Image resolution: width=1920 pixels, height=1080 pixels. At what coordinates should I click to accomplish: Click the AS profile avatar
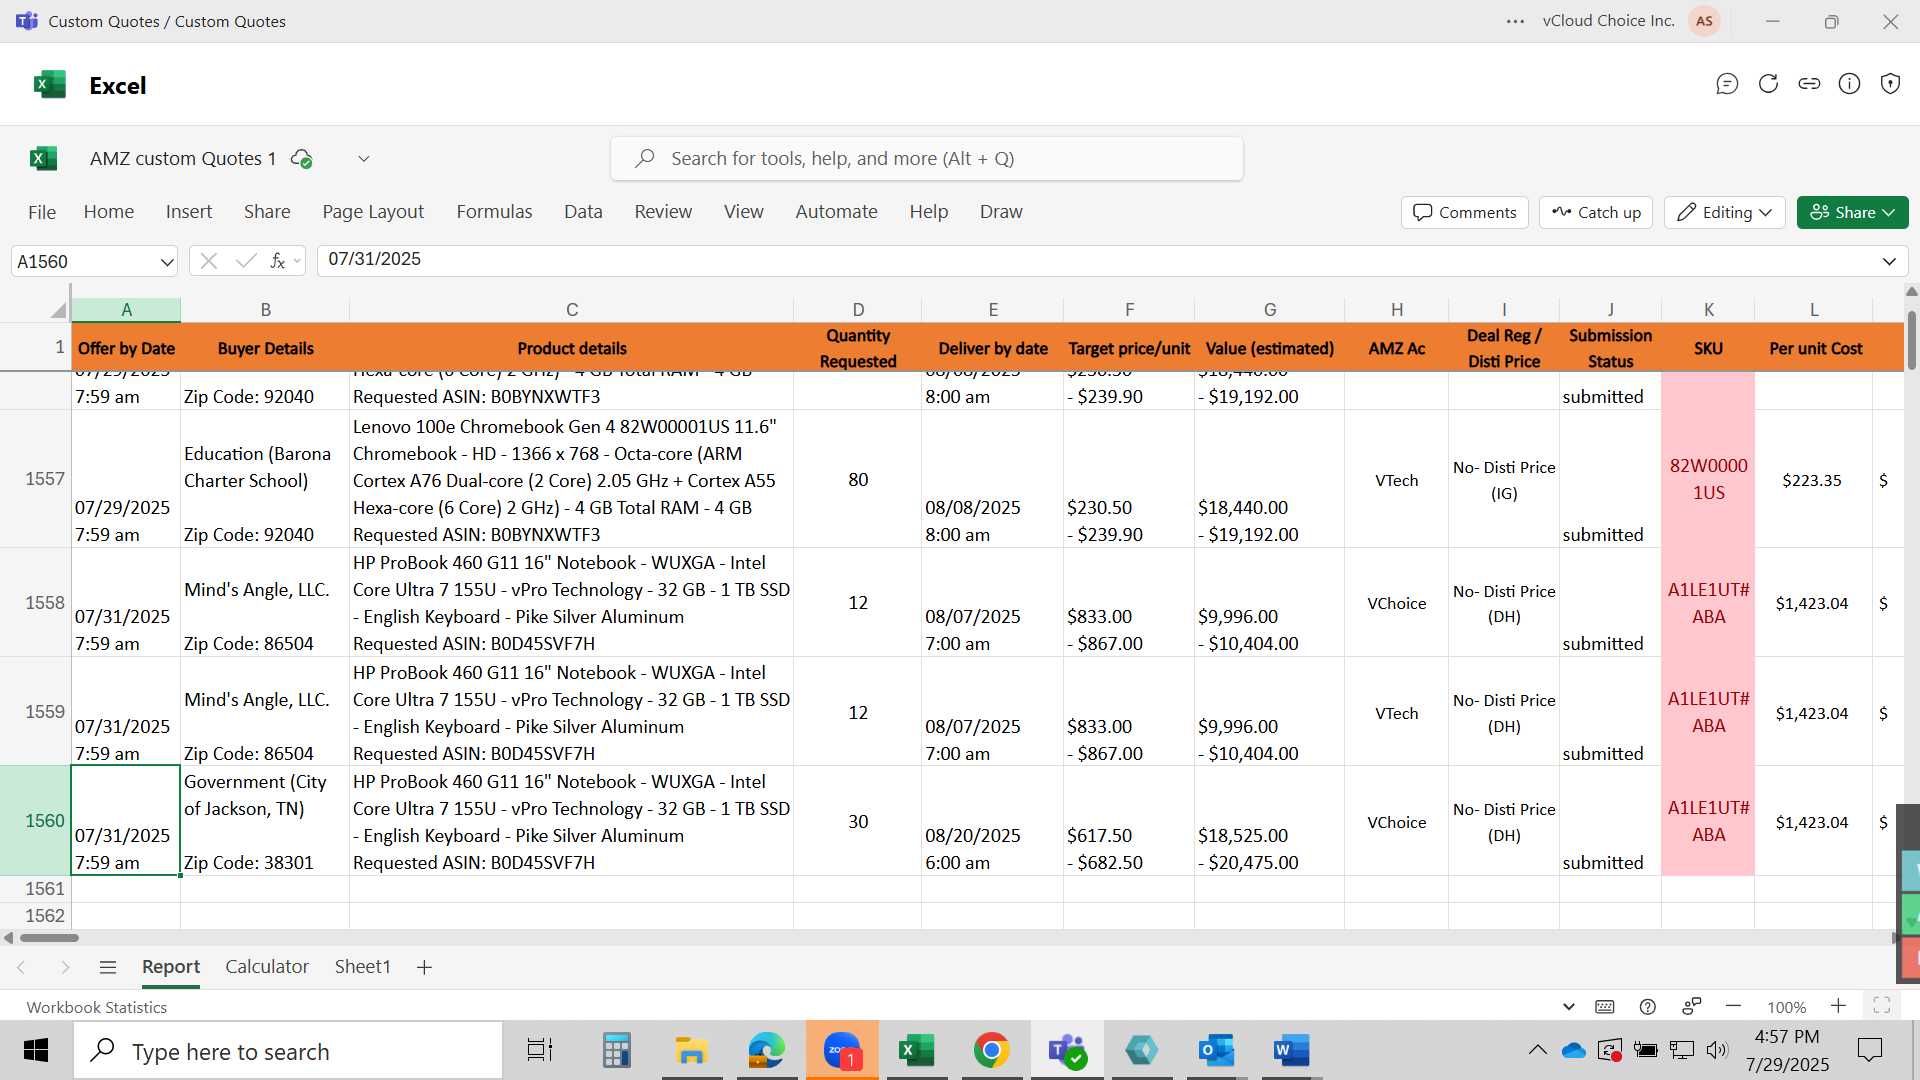1704,21
